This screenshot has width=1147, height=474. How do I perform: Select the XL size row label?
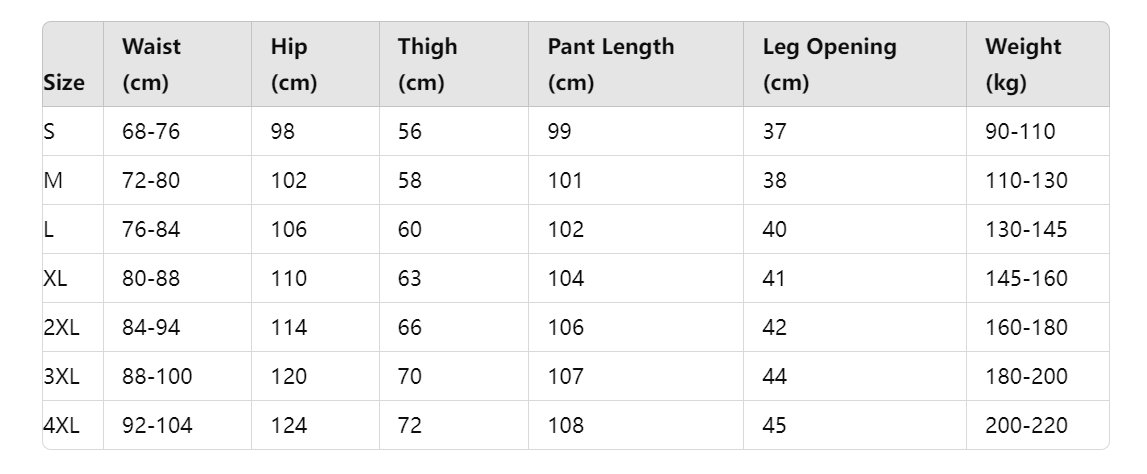tap(55, 279)
